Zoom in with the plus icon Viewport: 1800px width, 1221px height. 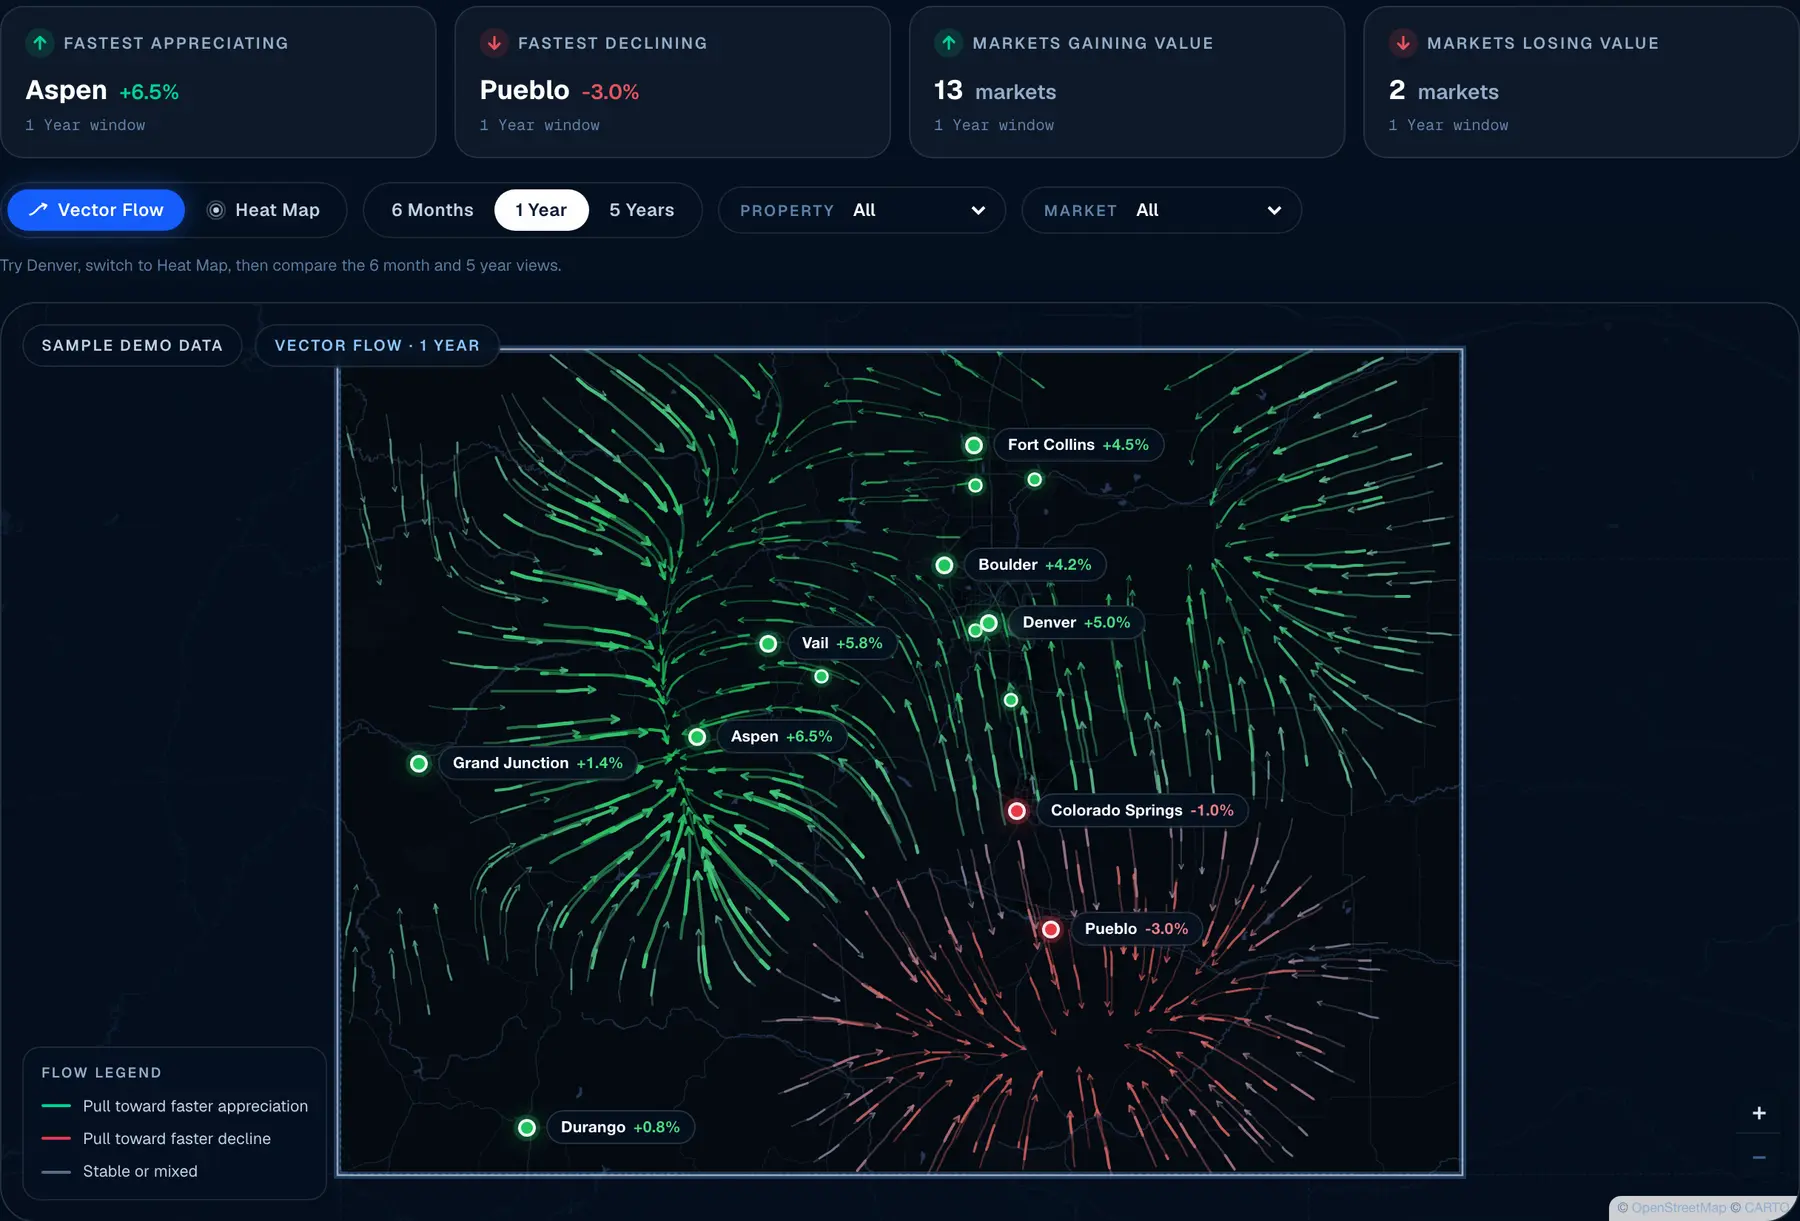click(x=1759, y=1113)
